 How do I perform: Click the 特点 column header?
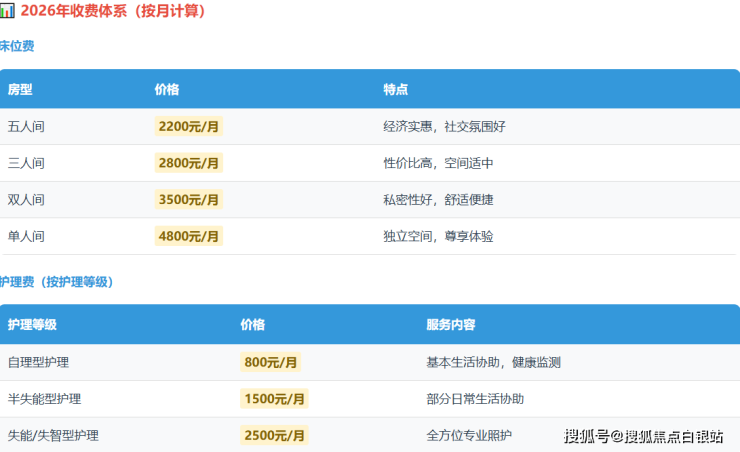395,89
